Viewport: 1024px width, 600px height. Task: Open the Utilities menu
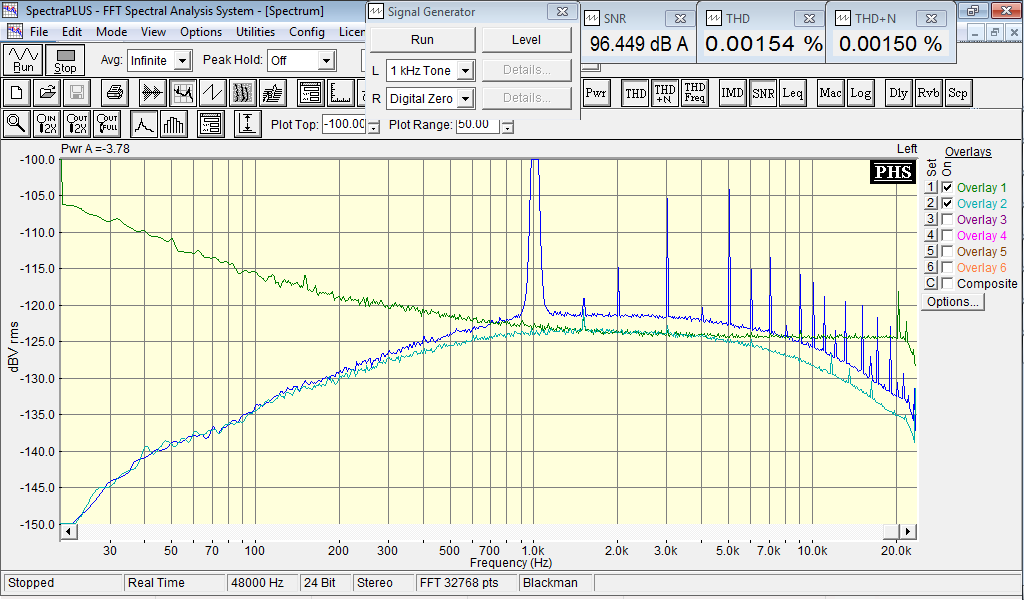tap(255, 31)
